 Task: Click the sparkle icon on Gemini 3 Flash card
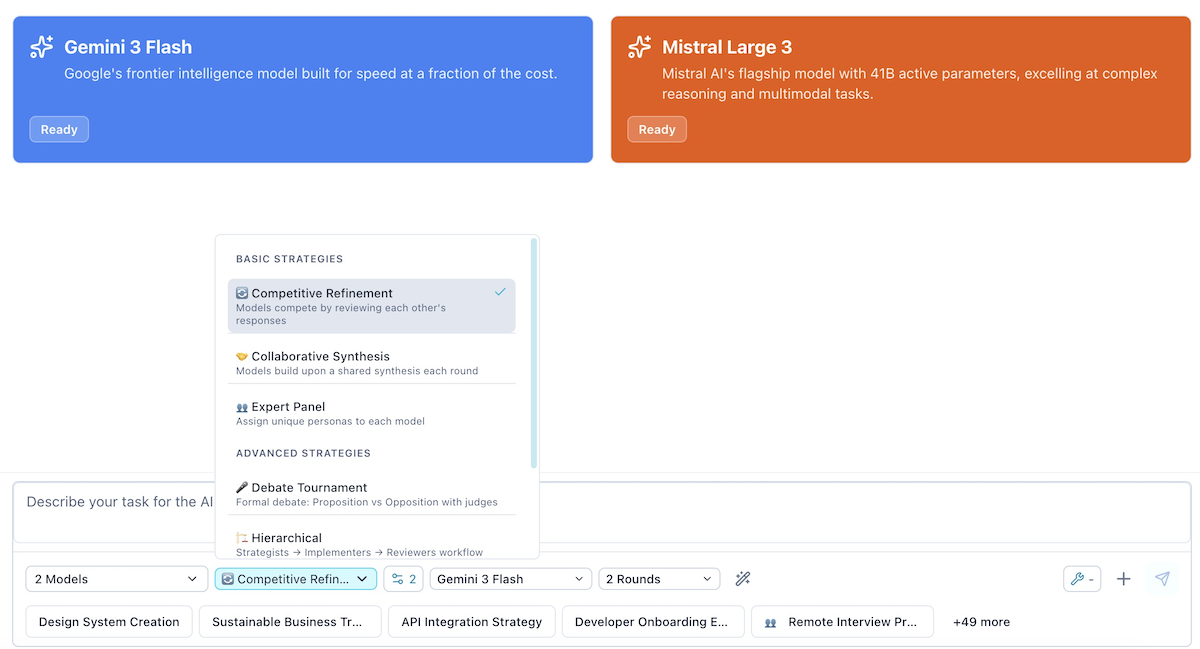[x=41, y=47]
